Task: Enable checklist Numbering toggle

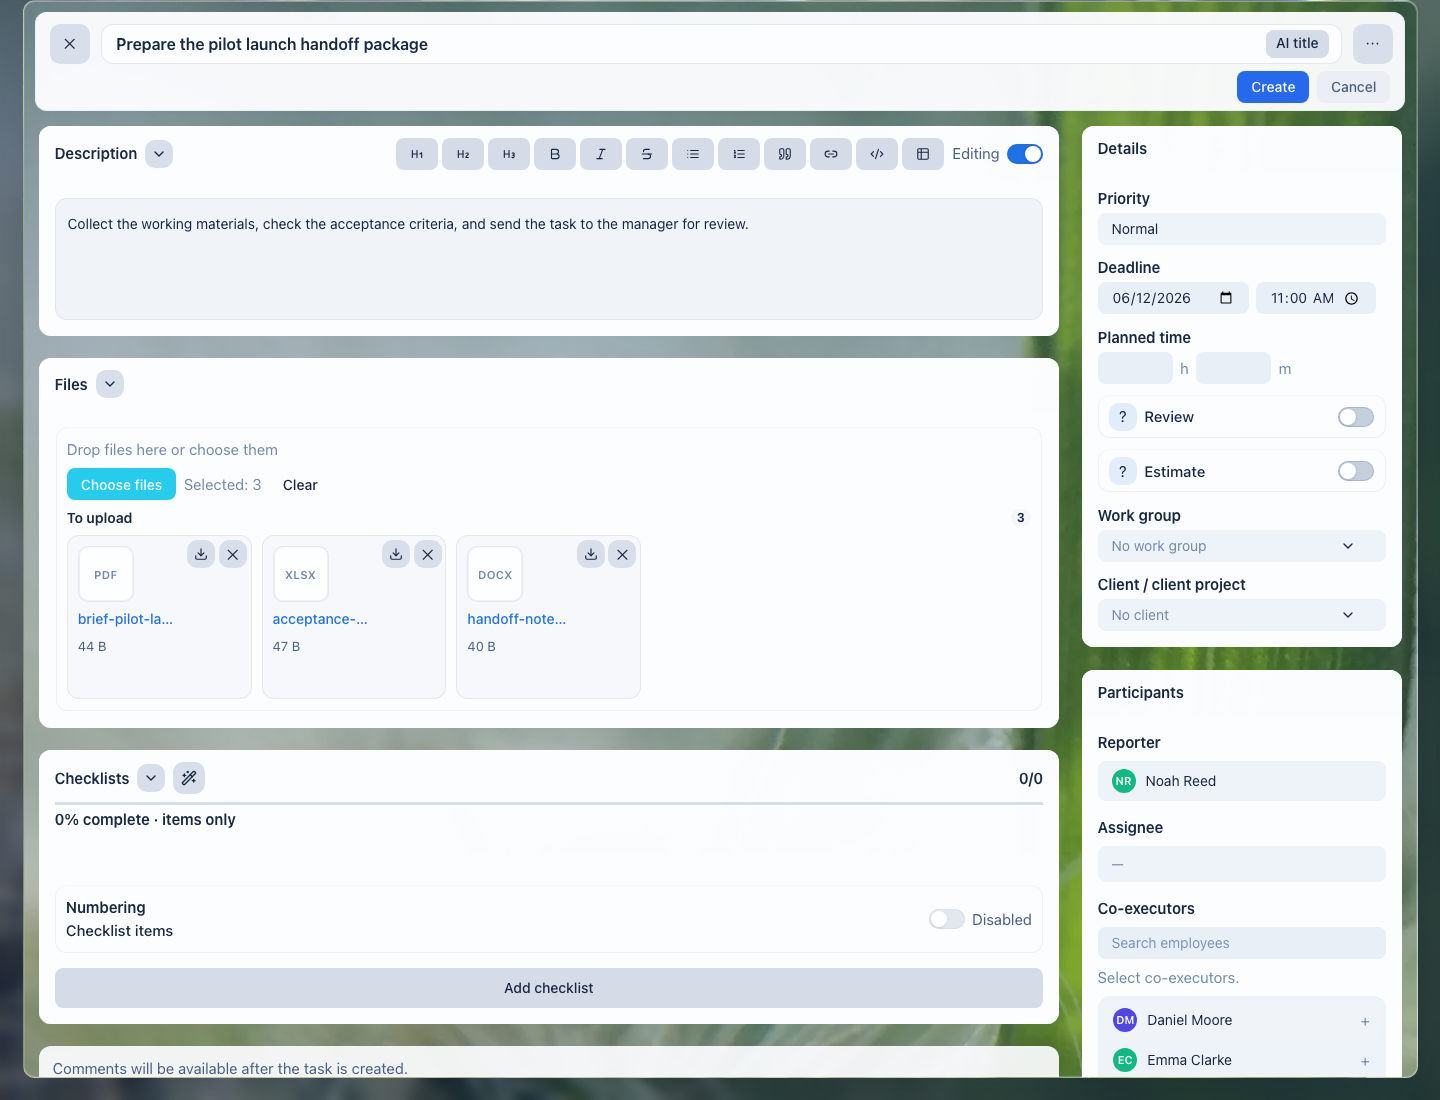Action: point(946,919)
